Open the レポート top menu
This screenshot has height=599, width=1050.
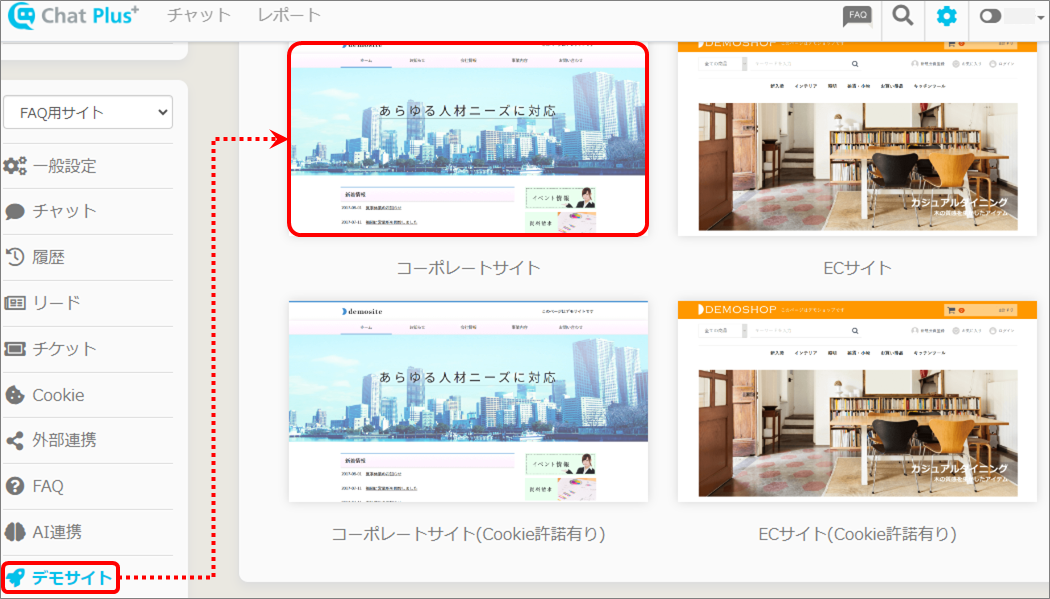[x=289, y=15]
